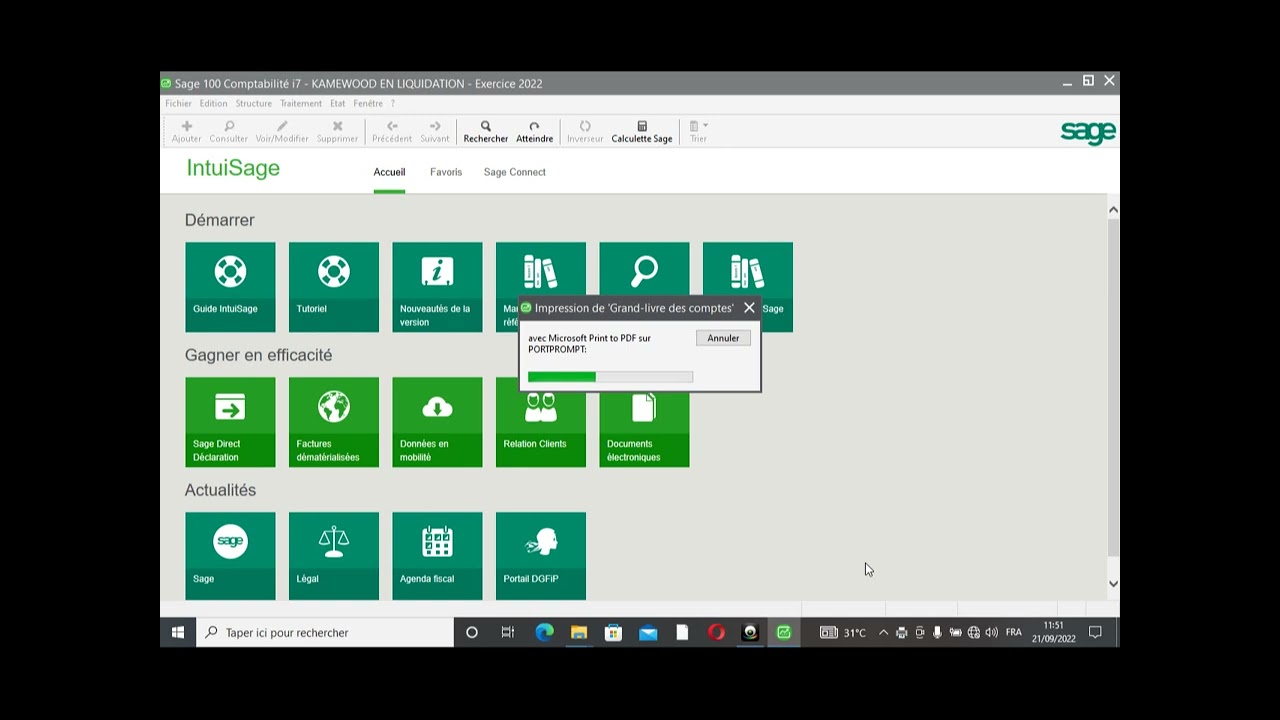The width and height of the screenshot is (1280, 720).
Task: Click the Voir/Modifier toolbar button
Action: click(282, 132)
